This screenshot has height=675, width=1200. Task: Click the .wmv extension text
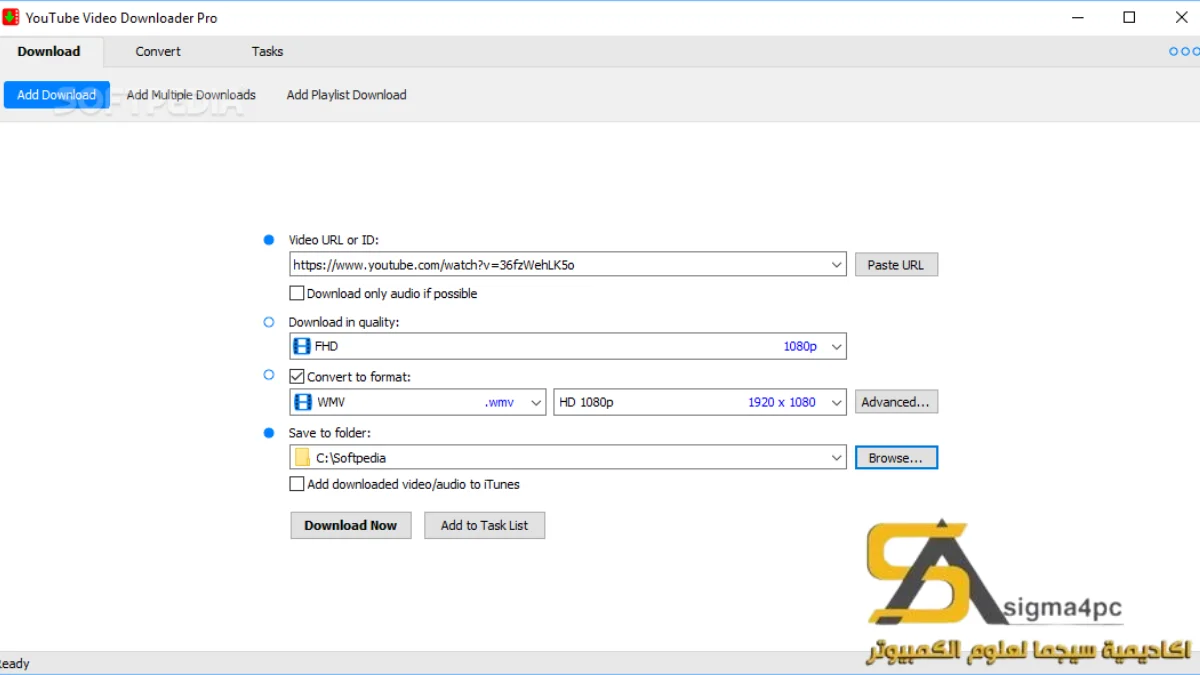[499, 402]
